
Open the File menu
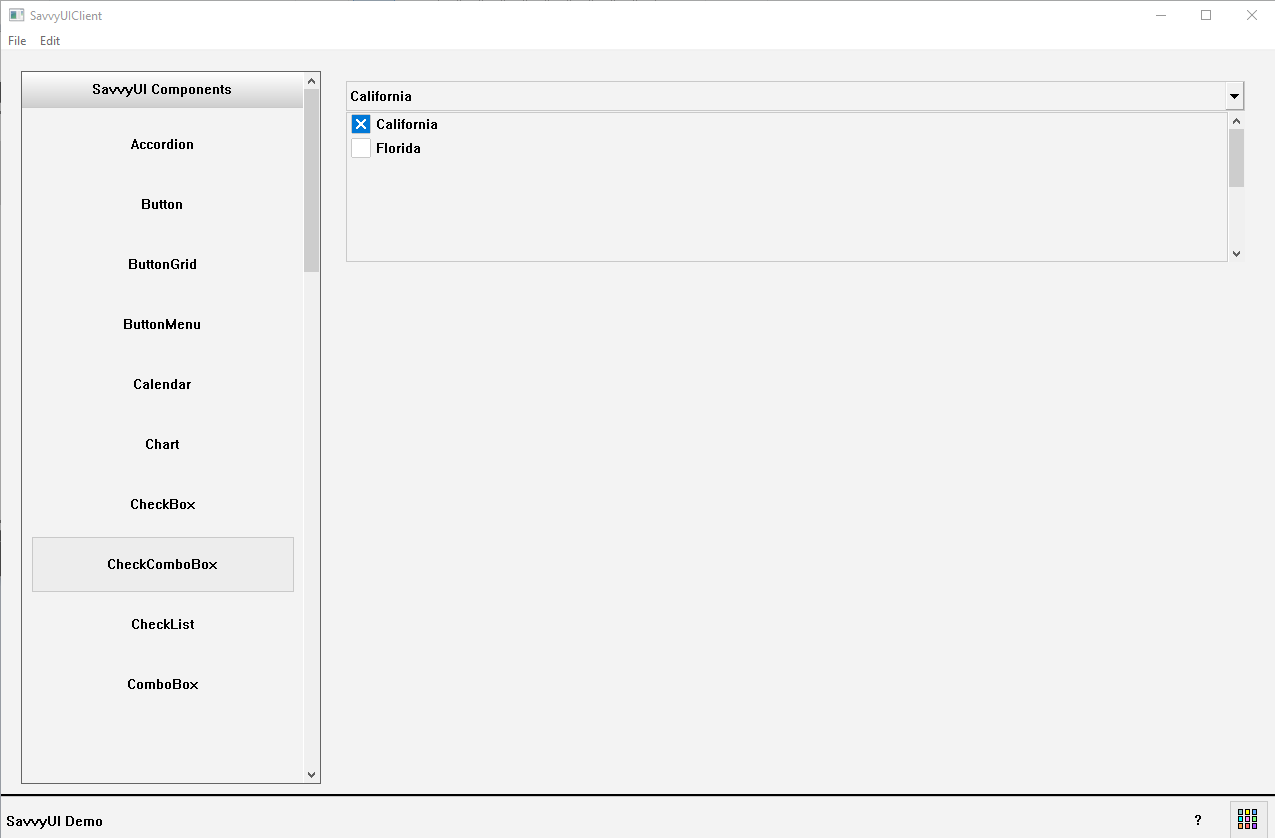(x=17, y=41)
